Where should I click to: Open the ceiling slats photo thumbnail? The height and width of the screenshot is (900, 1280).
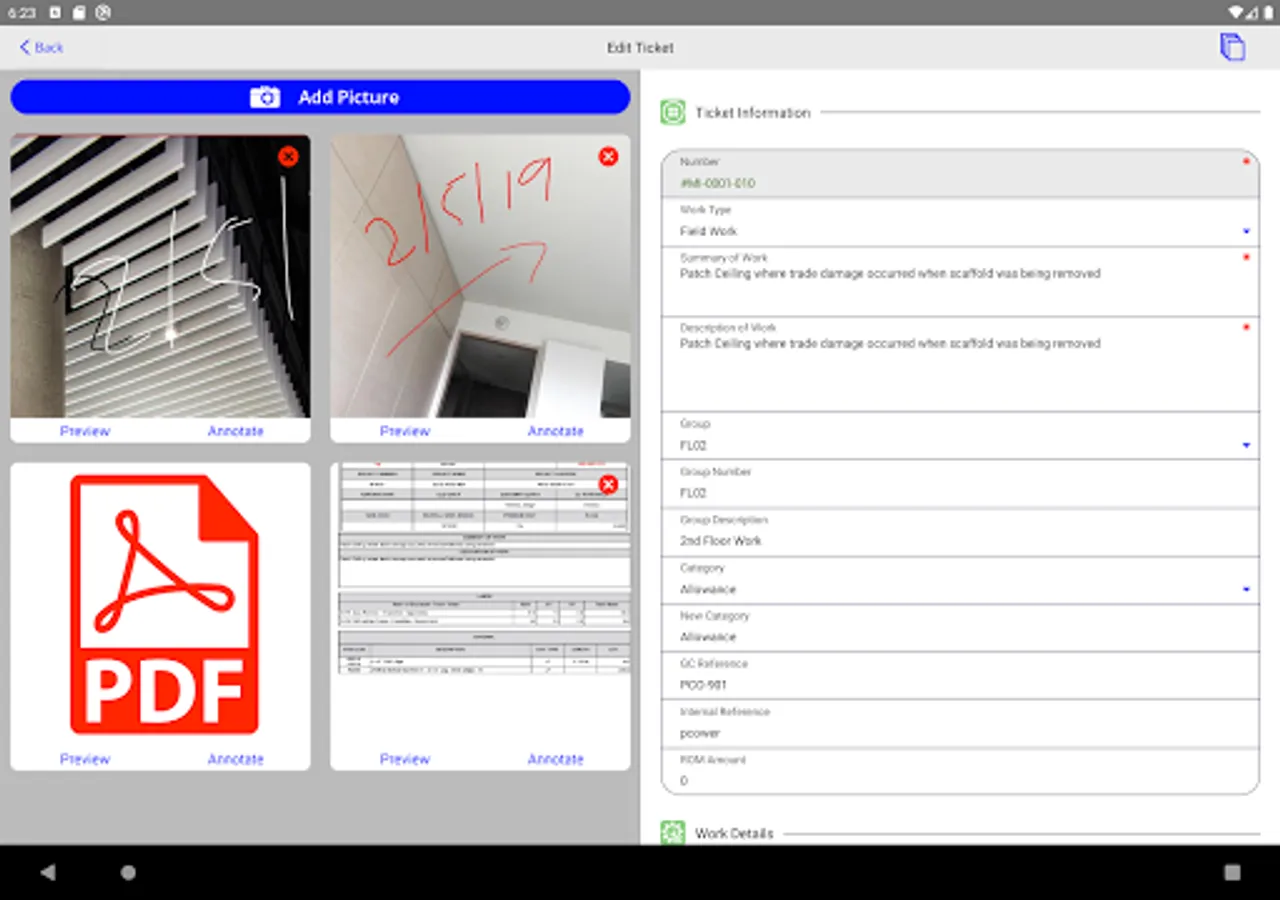pyautogui.click(x=160, y=277)
